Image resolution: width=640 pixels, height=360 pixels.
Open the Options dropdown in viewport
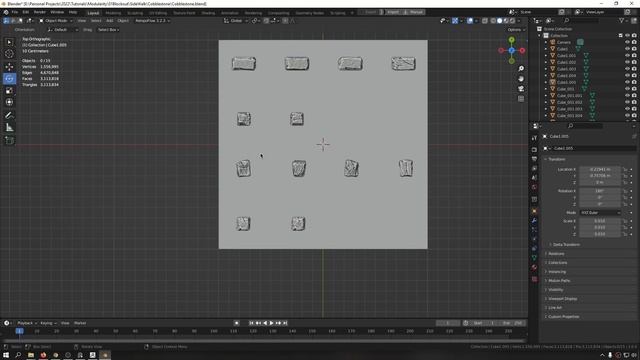pyautogui.click(x=515, y=30)
